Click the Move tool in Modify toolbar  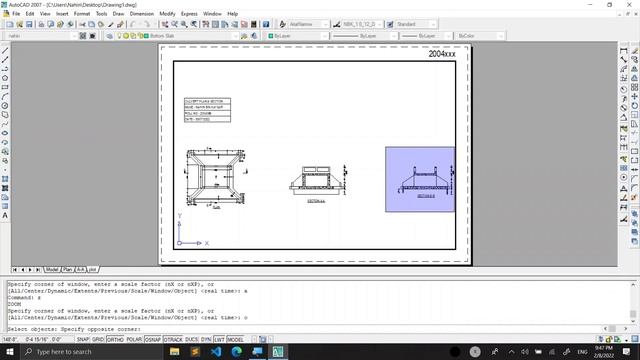[634, 96]
